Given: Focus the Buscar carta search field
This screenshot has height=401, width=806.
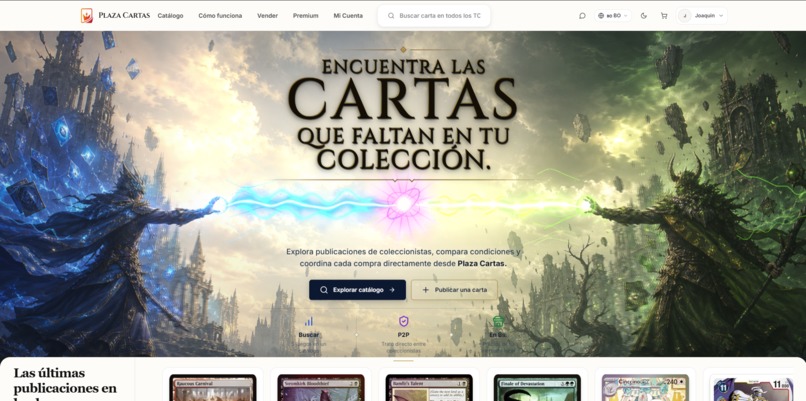Looking at the screenshot, I should [x=434, y=16].
